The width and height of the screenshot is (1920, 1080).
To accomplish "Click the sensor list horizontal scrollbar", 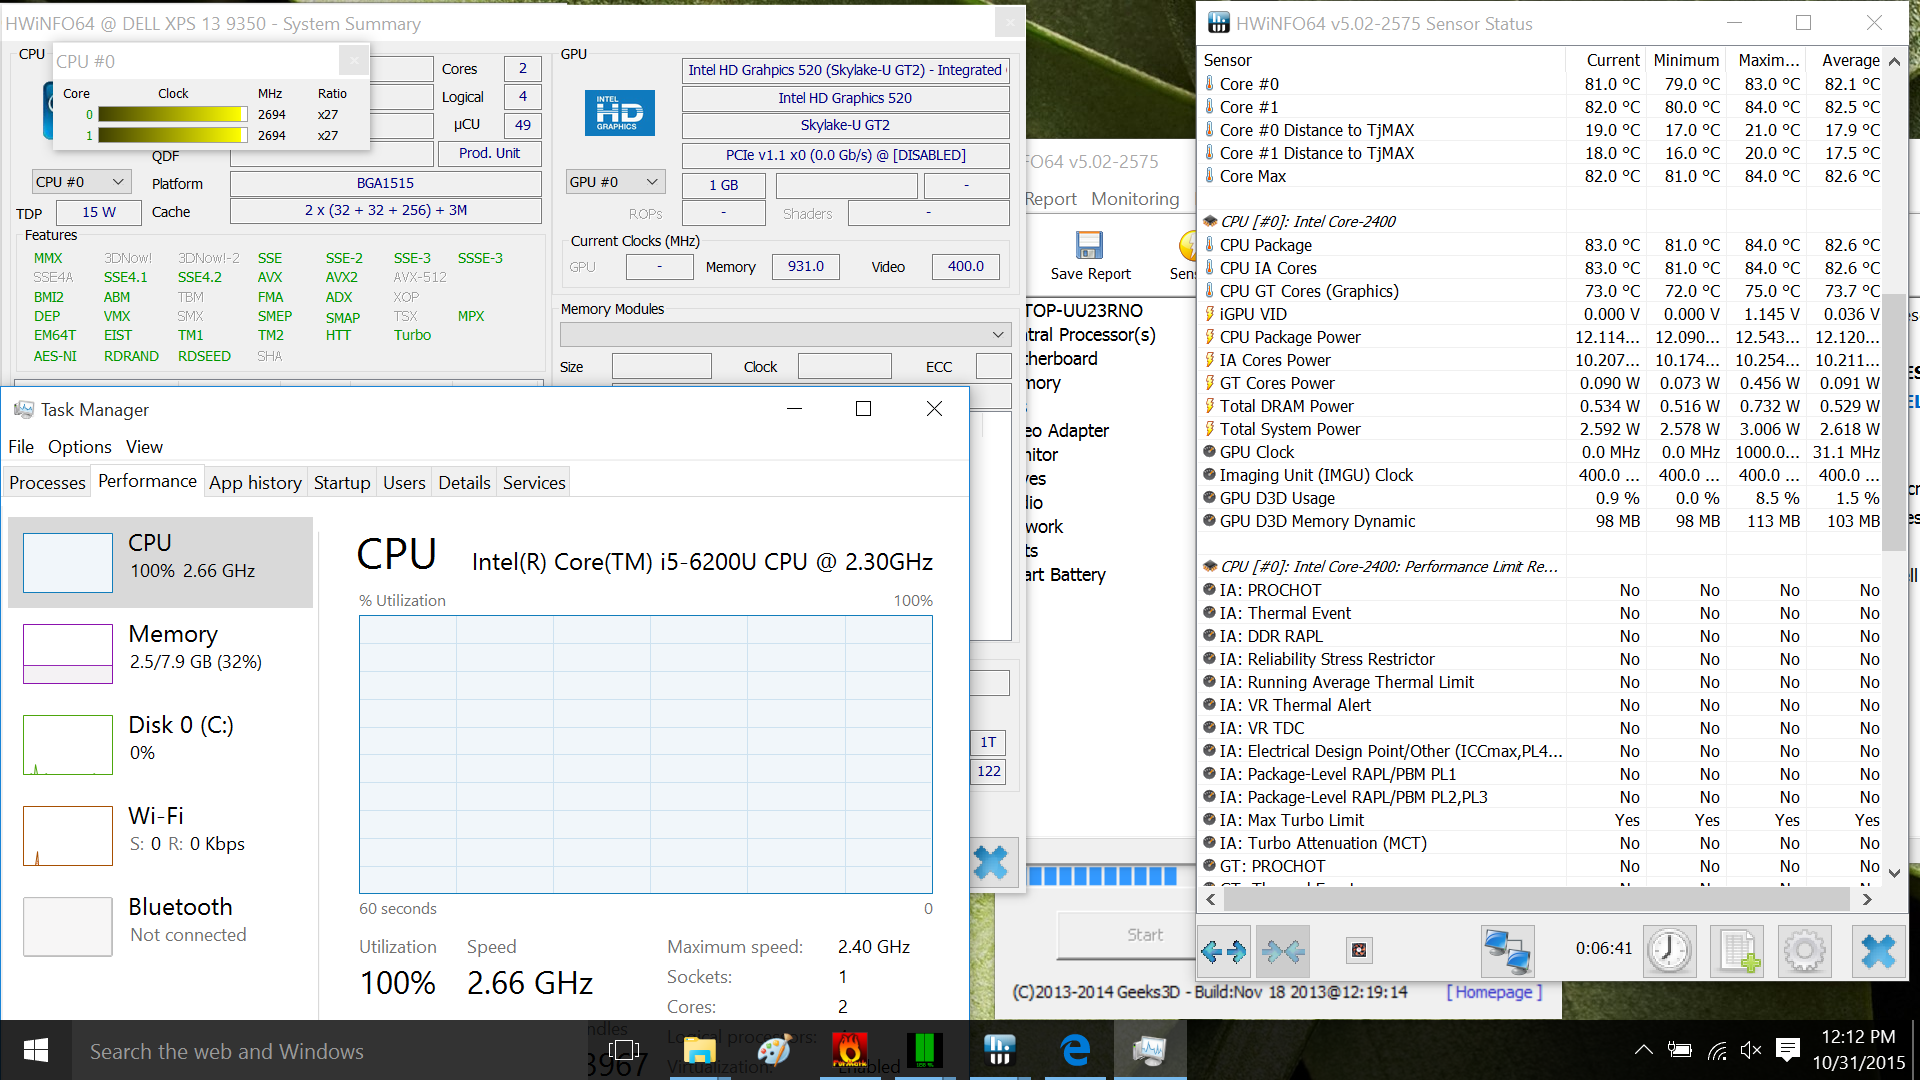I will tap(1538, 899).
